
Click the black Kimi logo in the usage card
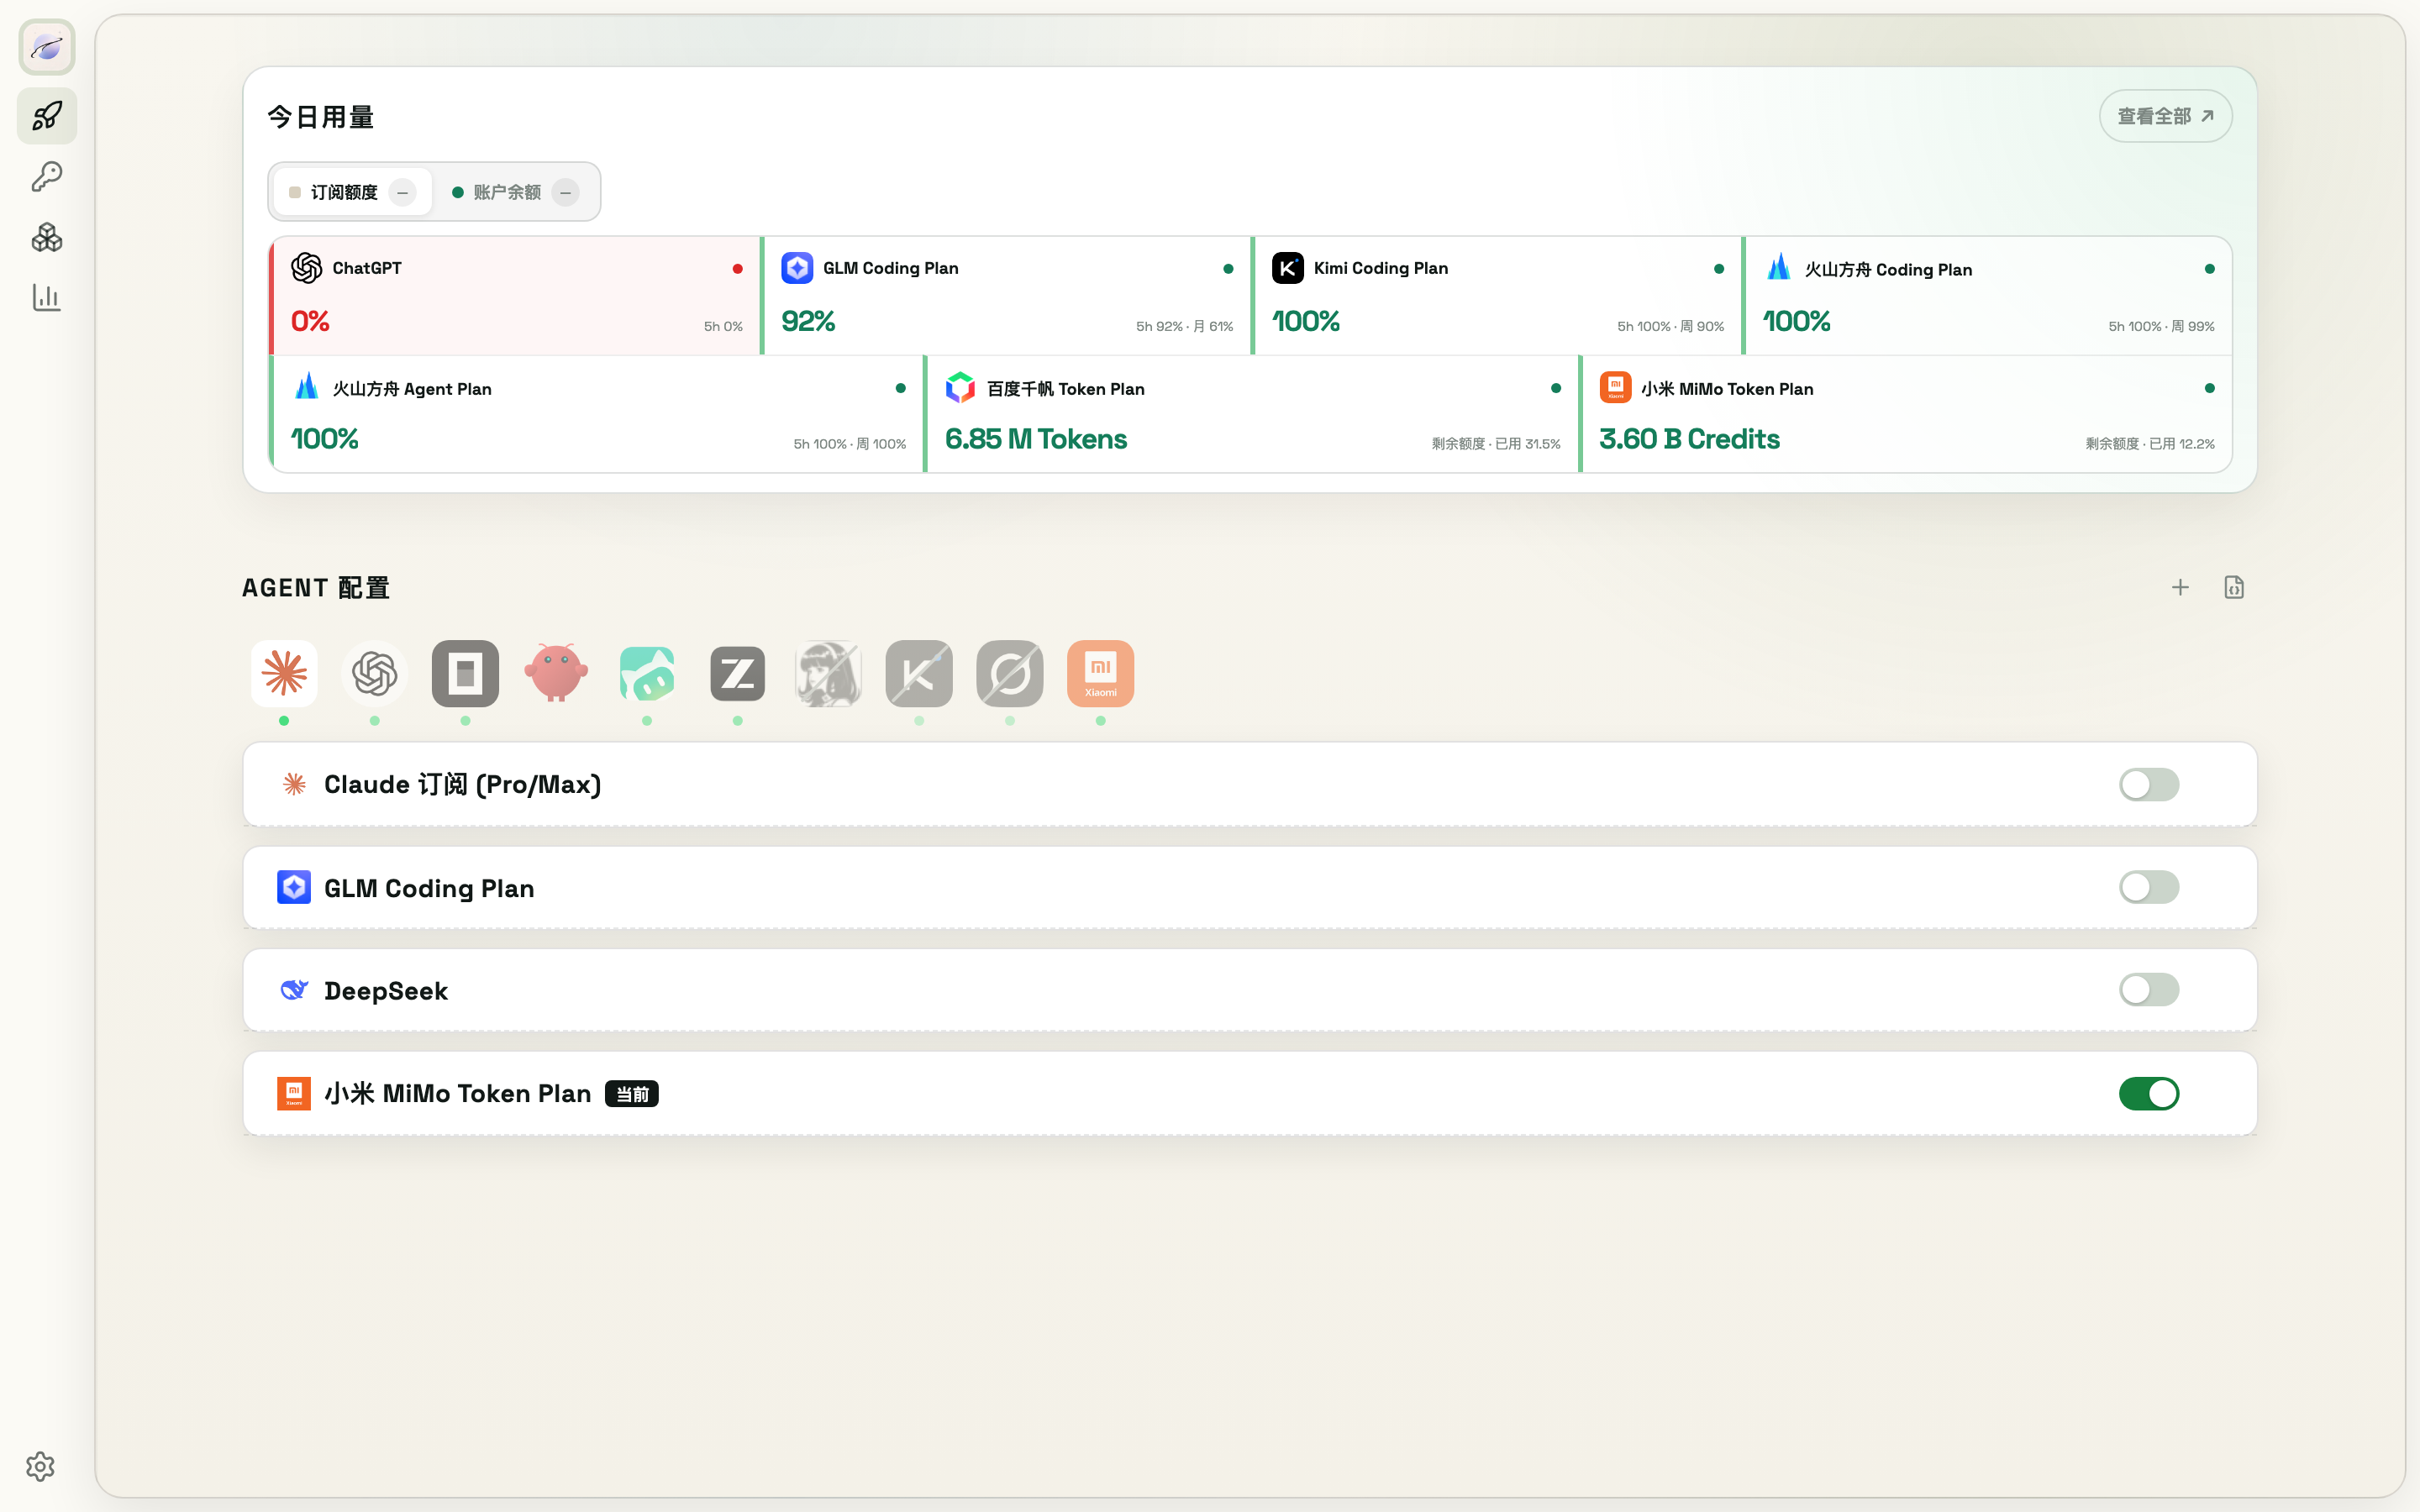pyautogui.click(x=1288, y=268)
